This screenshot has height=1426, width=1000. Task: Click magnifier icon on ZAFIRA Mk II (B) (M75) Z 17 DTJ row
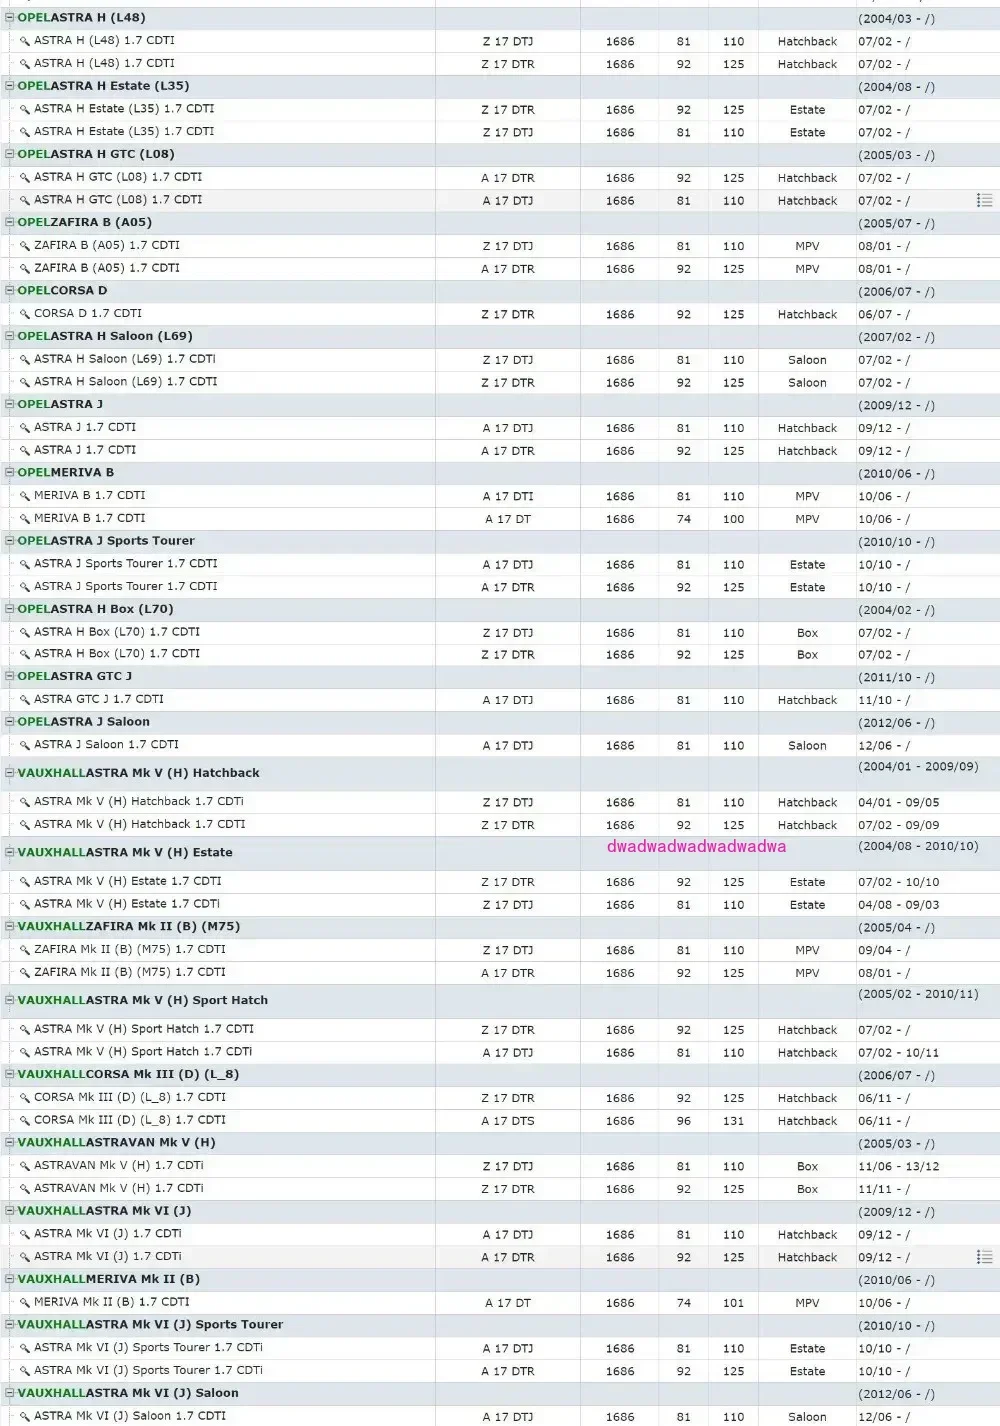(25, 950)
